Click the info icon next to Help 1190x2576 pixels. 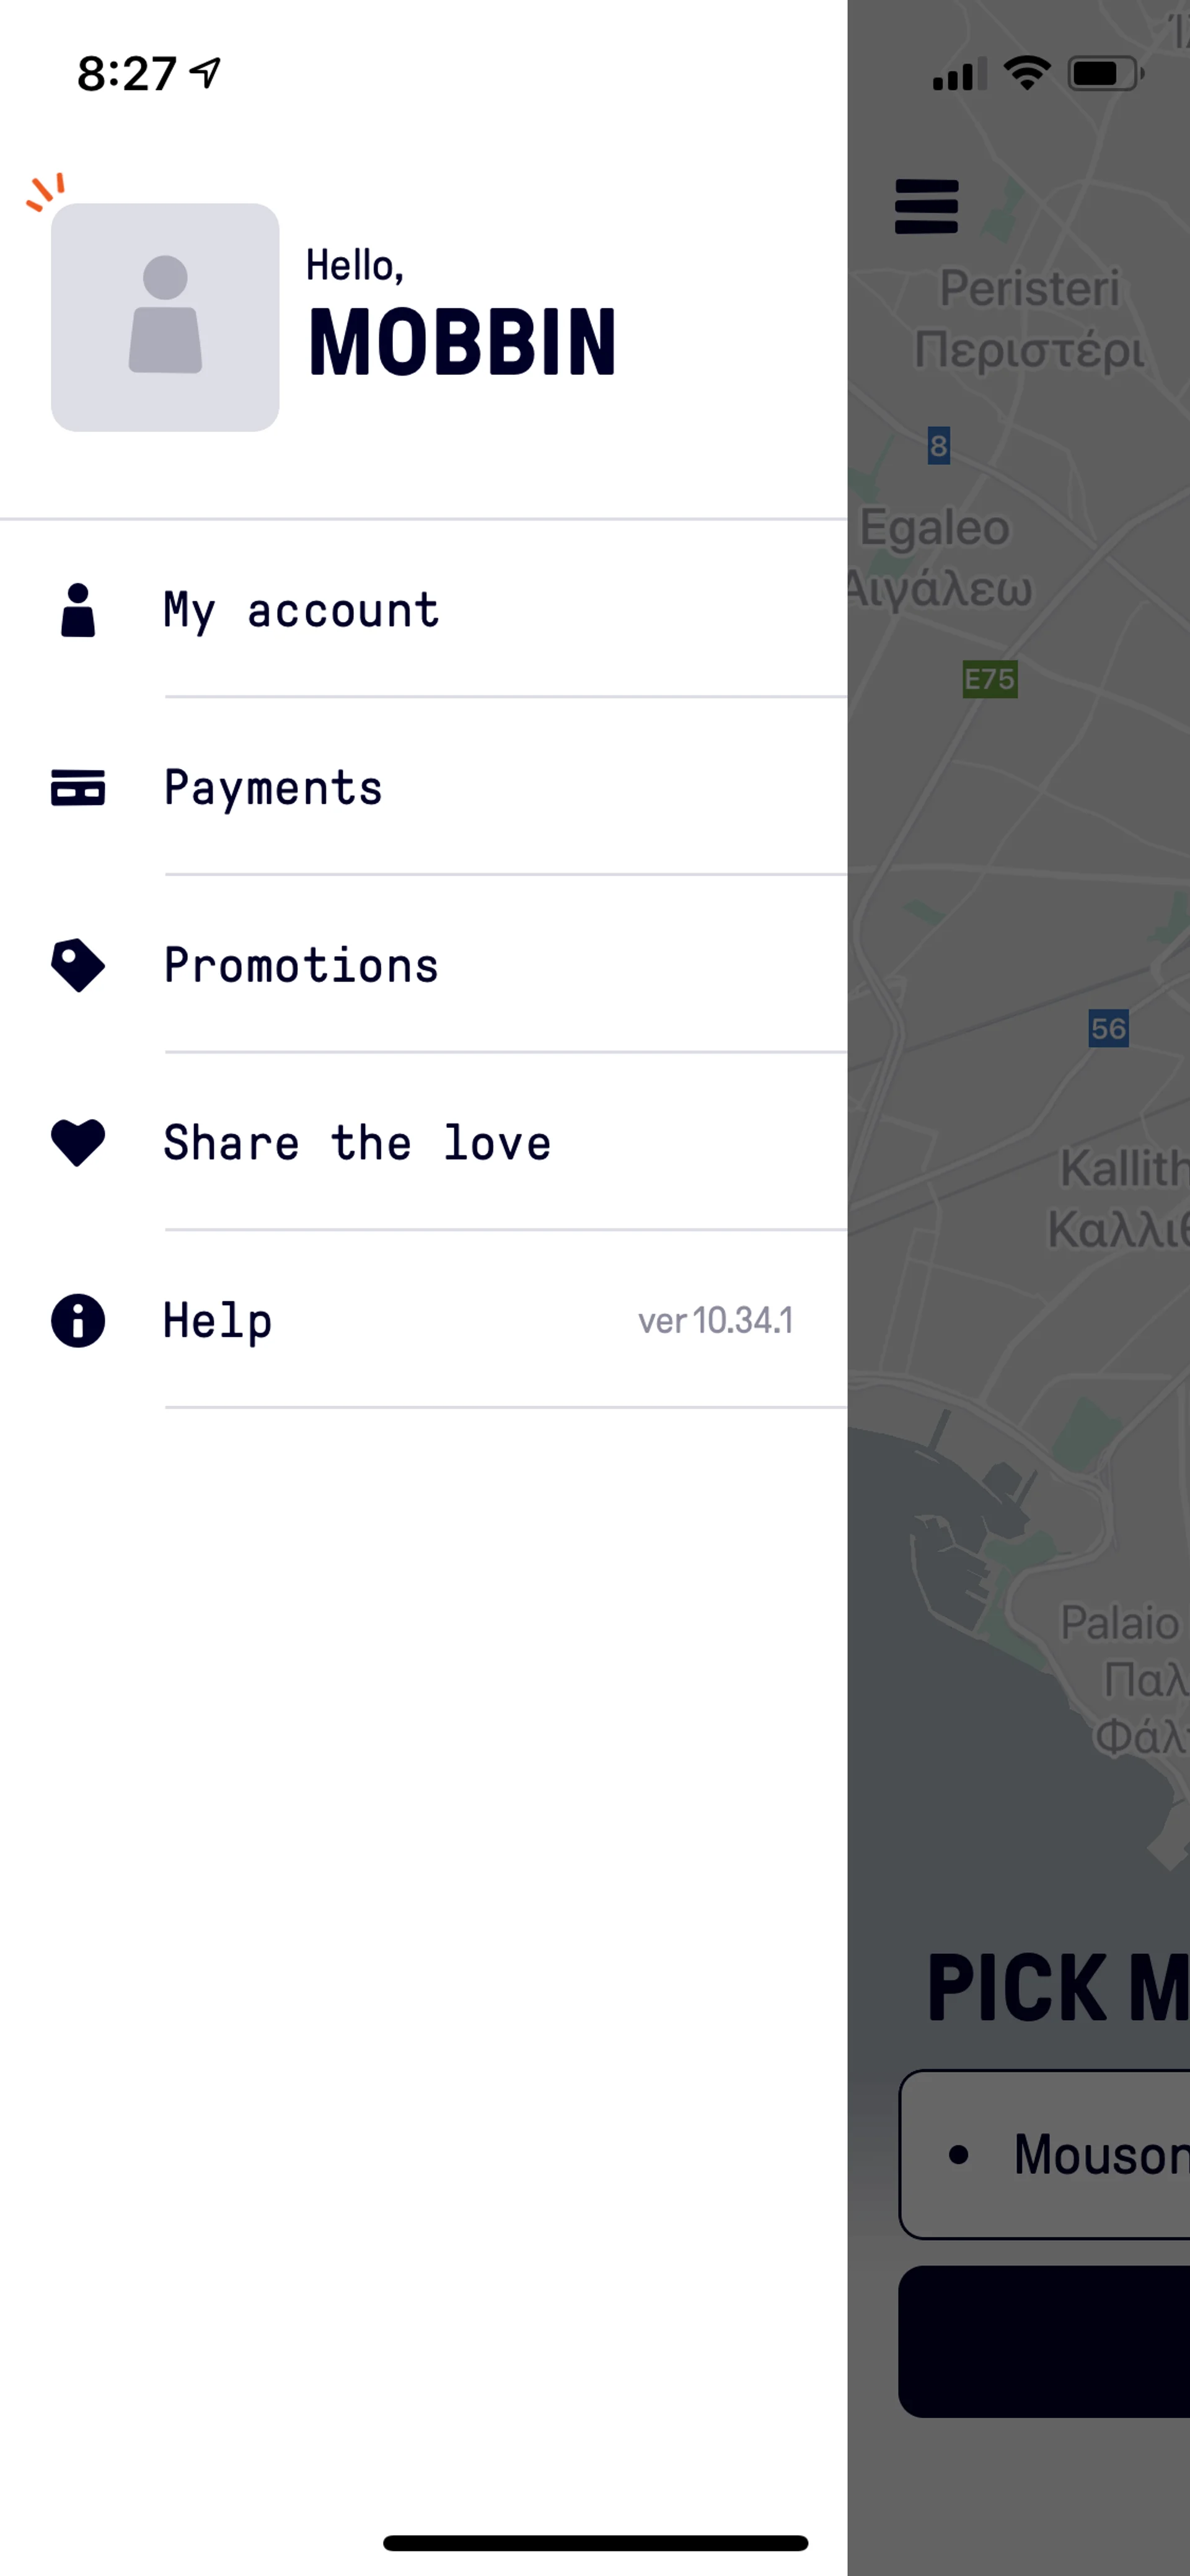pyautogui.click(x=78, y=1320)
